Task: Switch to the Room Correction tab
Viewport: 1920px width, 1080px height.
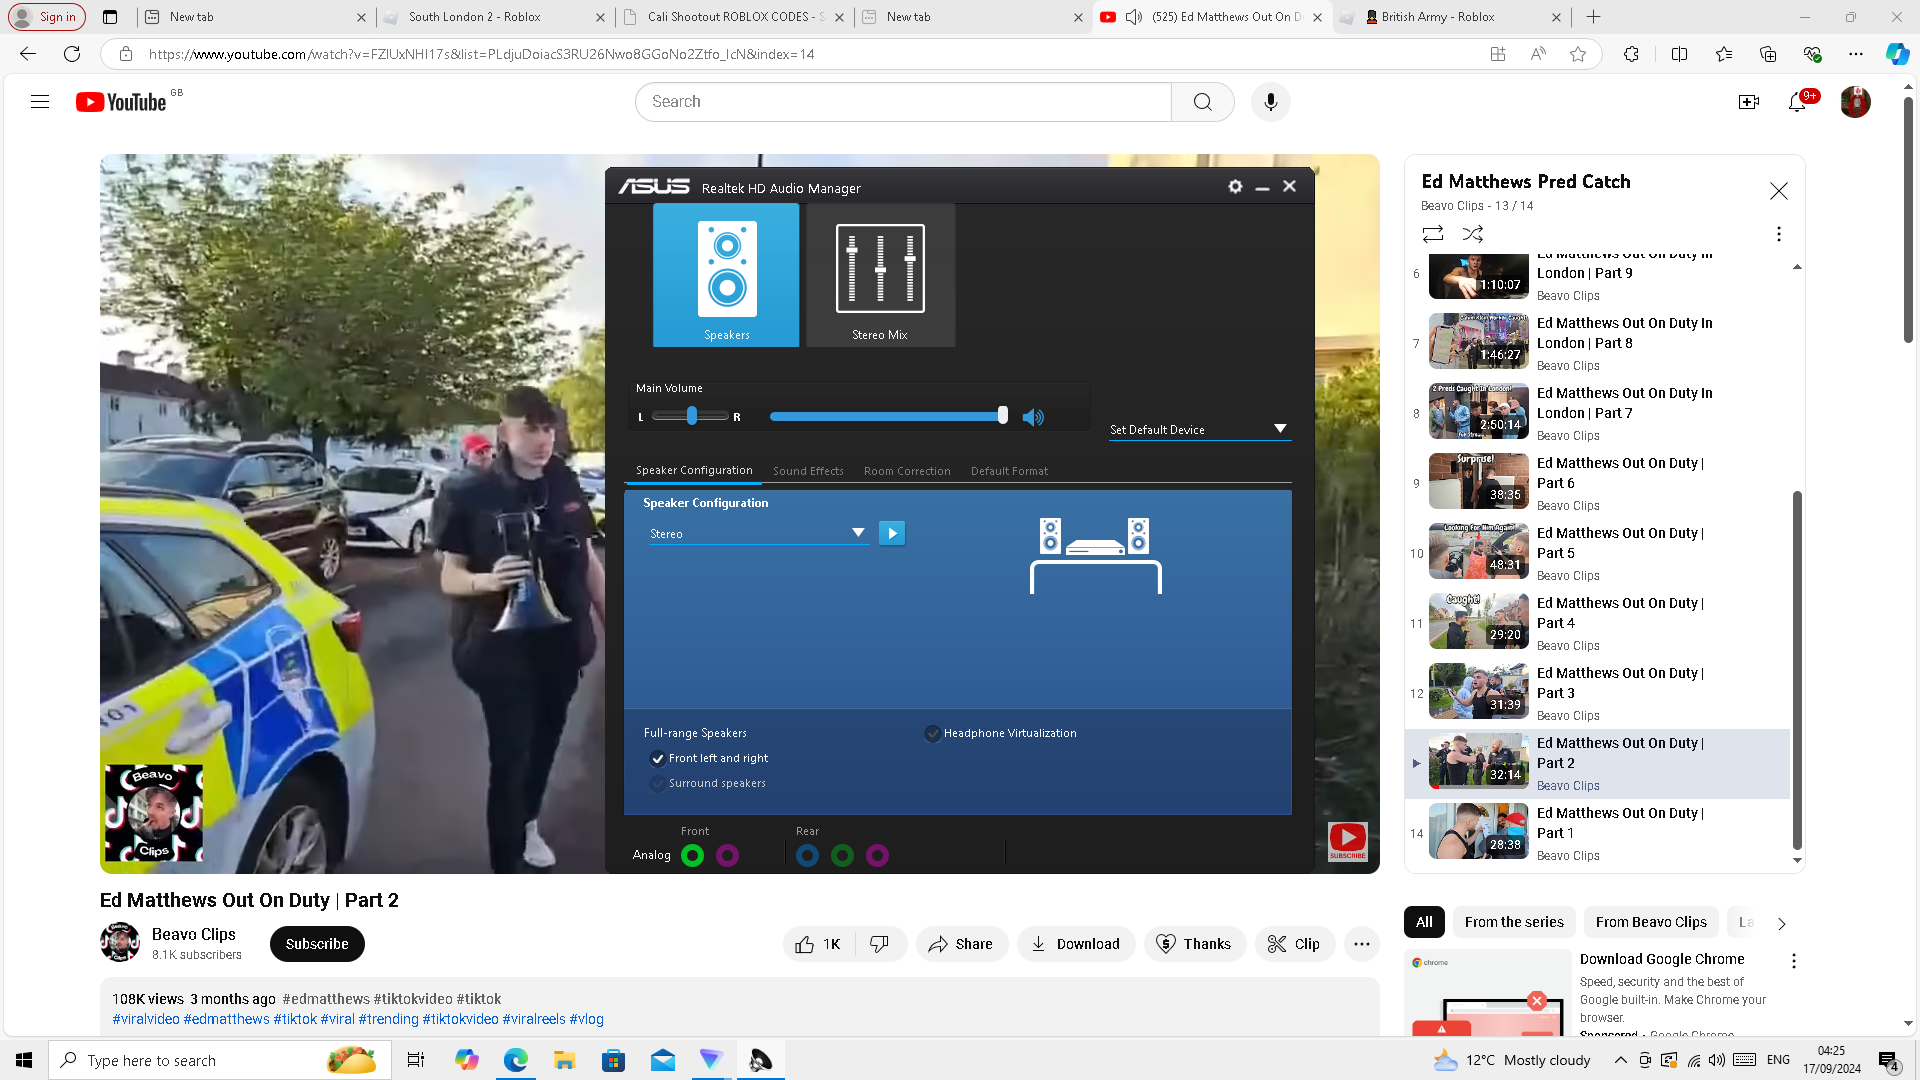Action: pyautogui.click(x=907, y=471)
